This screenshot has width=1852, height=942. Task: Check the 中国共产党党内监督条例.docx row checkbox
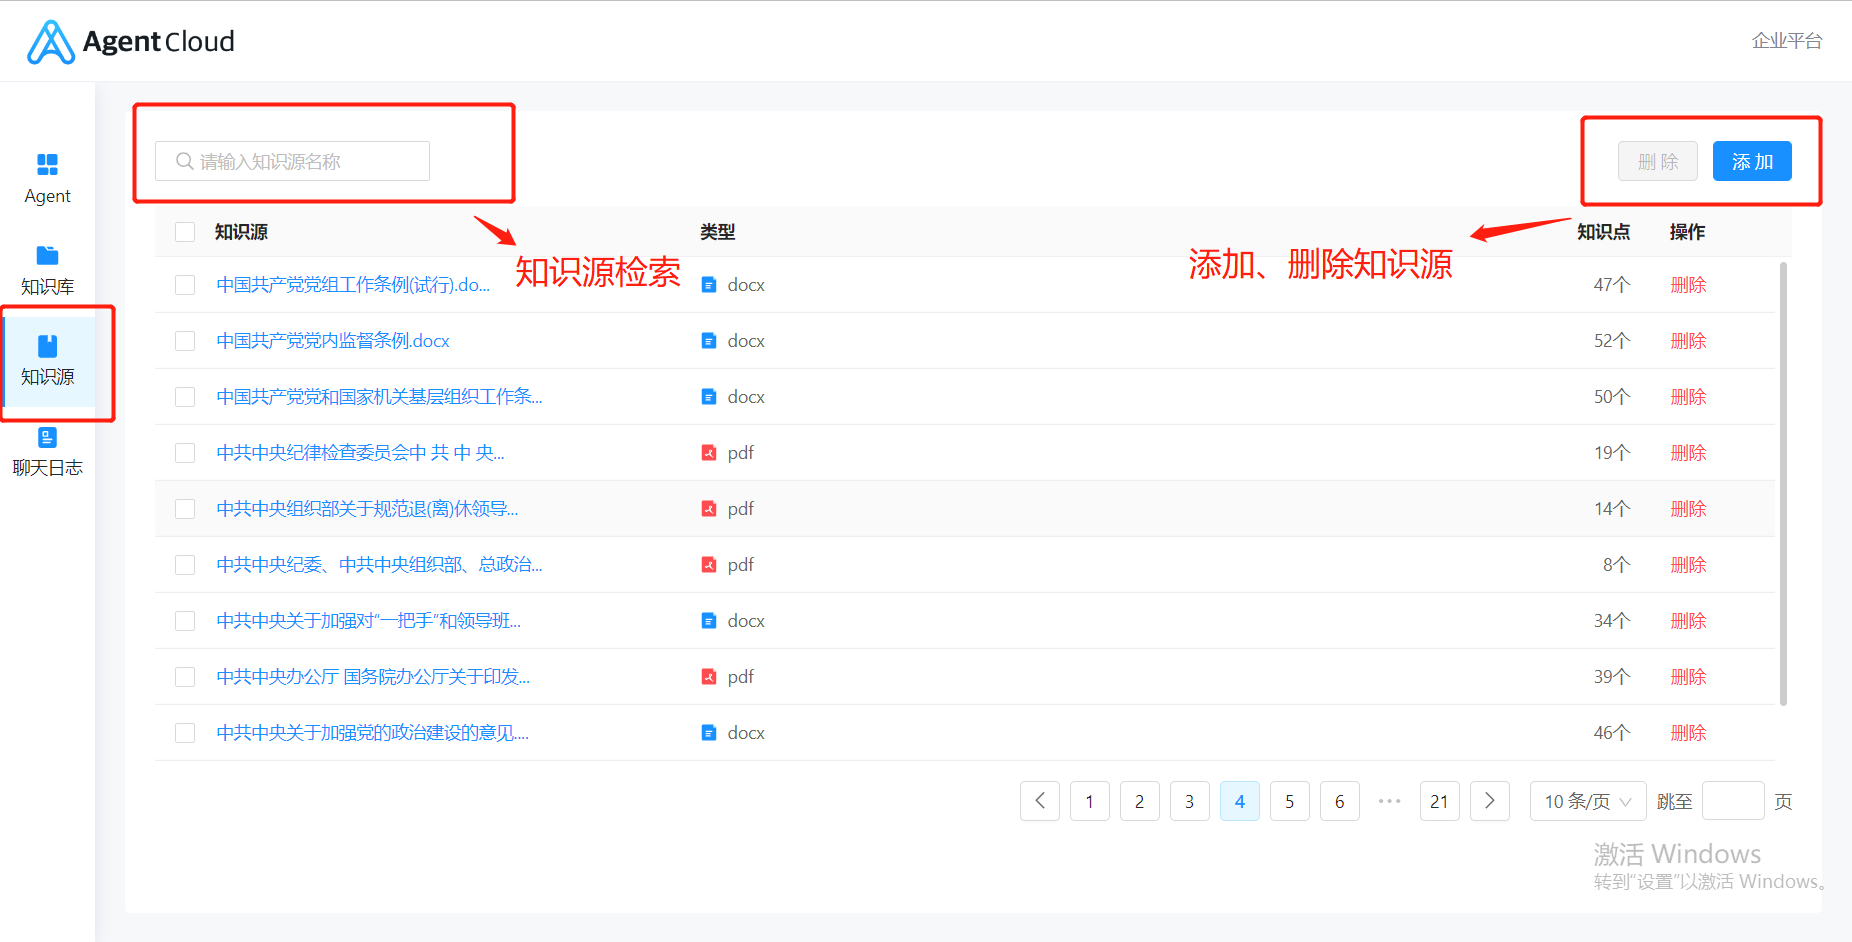coord(185,341)
